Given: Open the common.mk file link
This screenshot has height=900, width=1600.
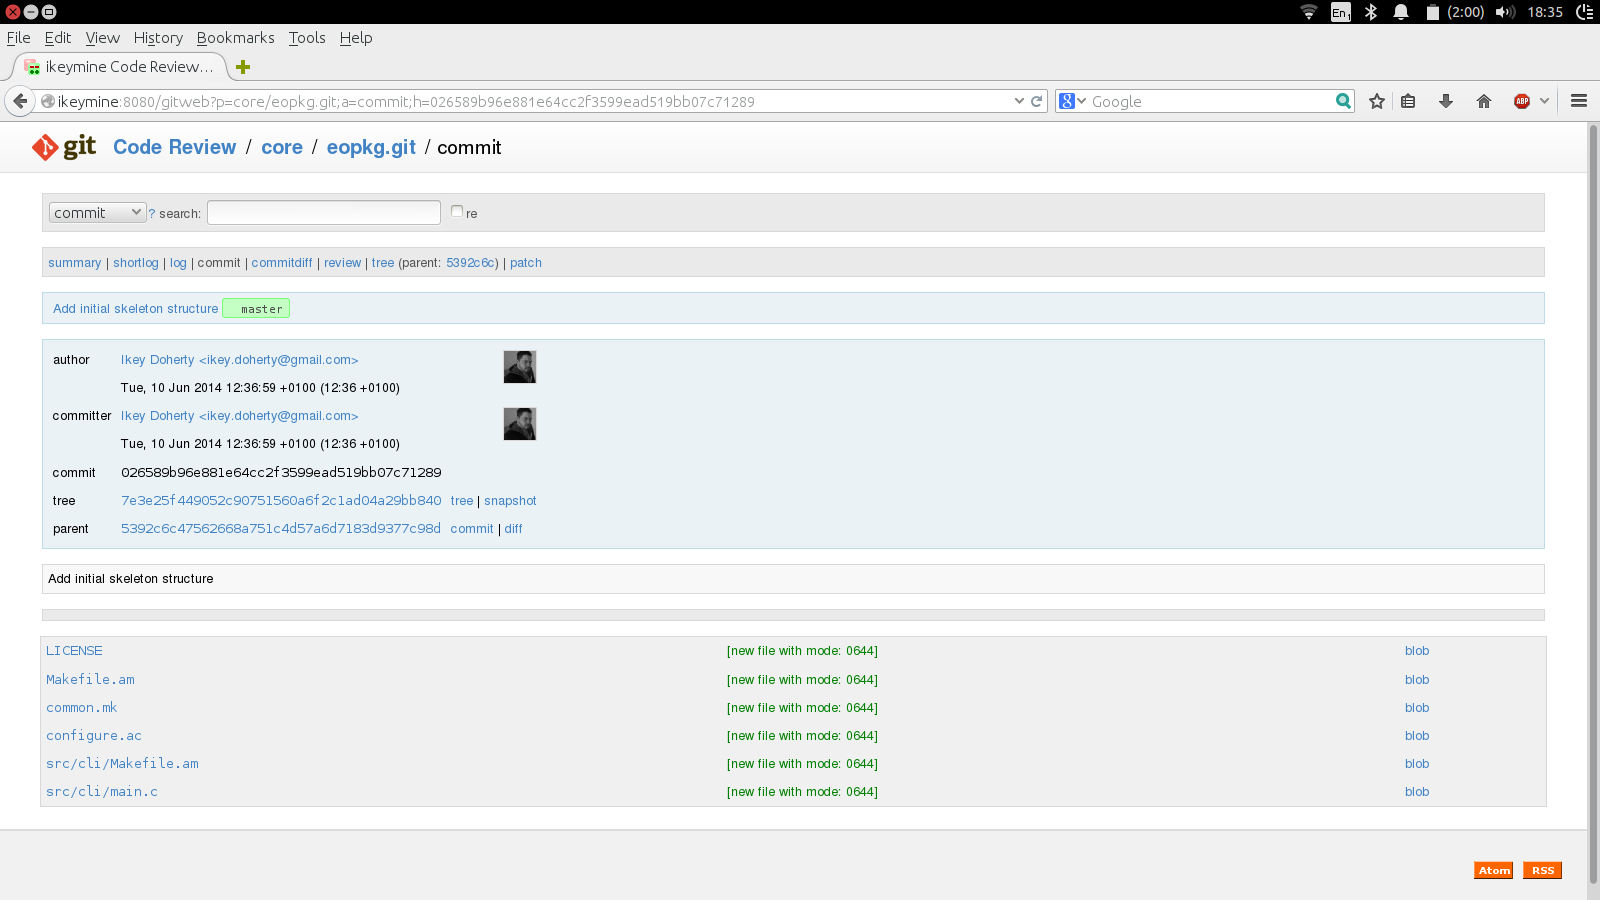Looking at the screenshot, I should tap(81, 708).
